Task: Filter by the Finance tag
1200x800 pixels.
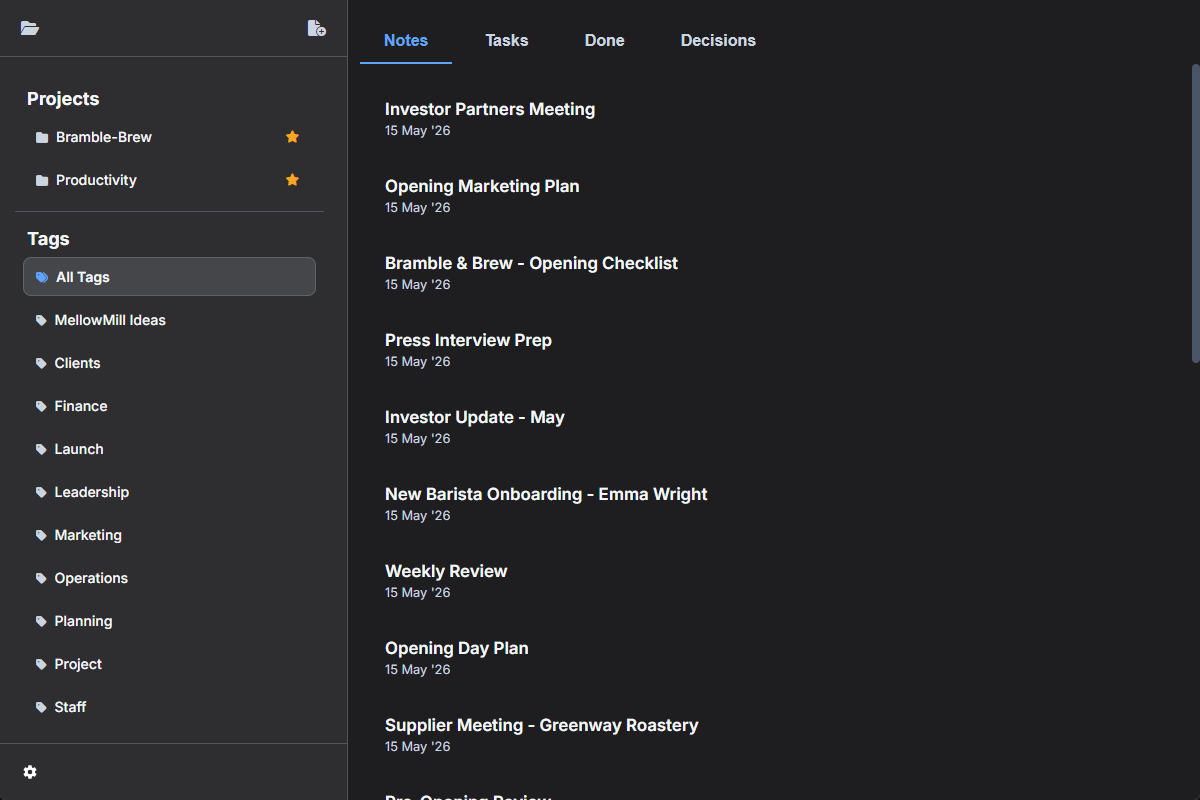Action: [169, 406]
